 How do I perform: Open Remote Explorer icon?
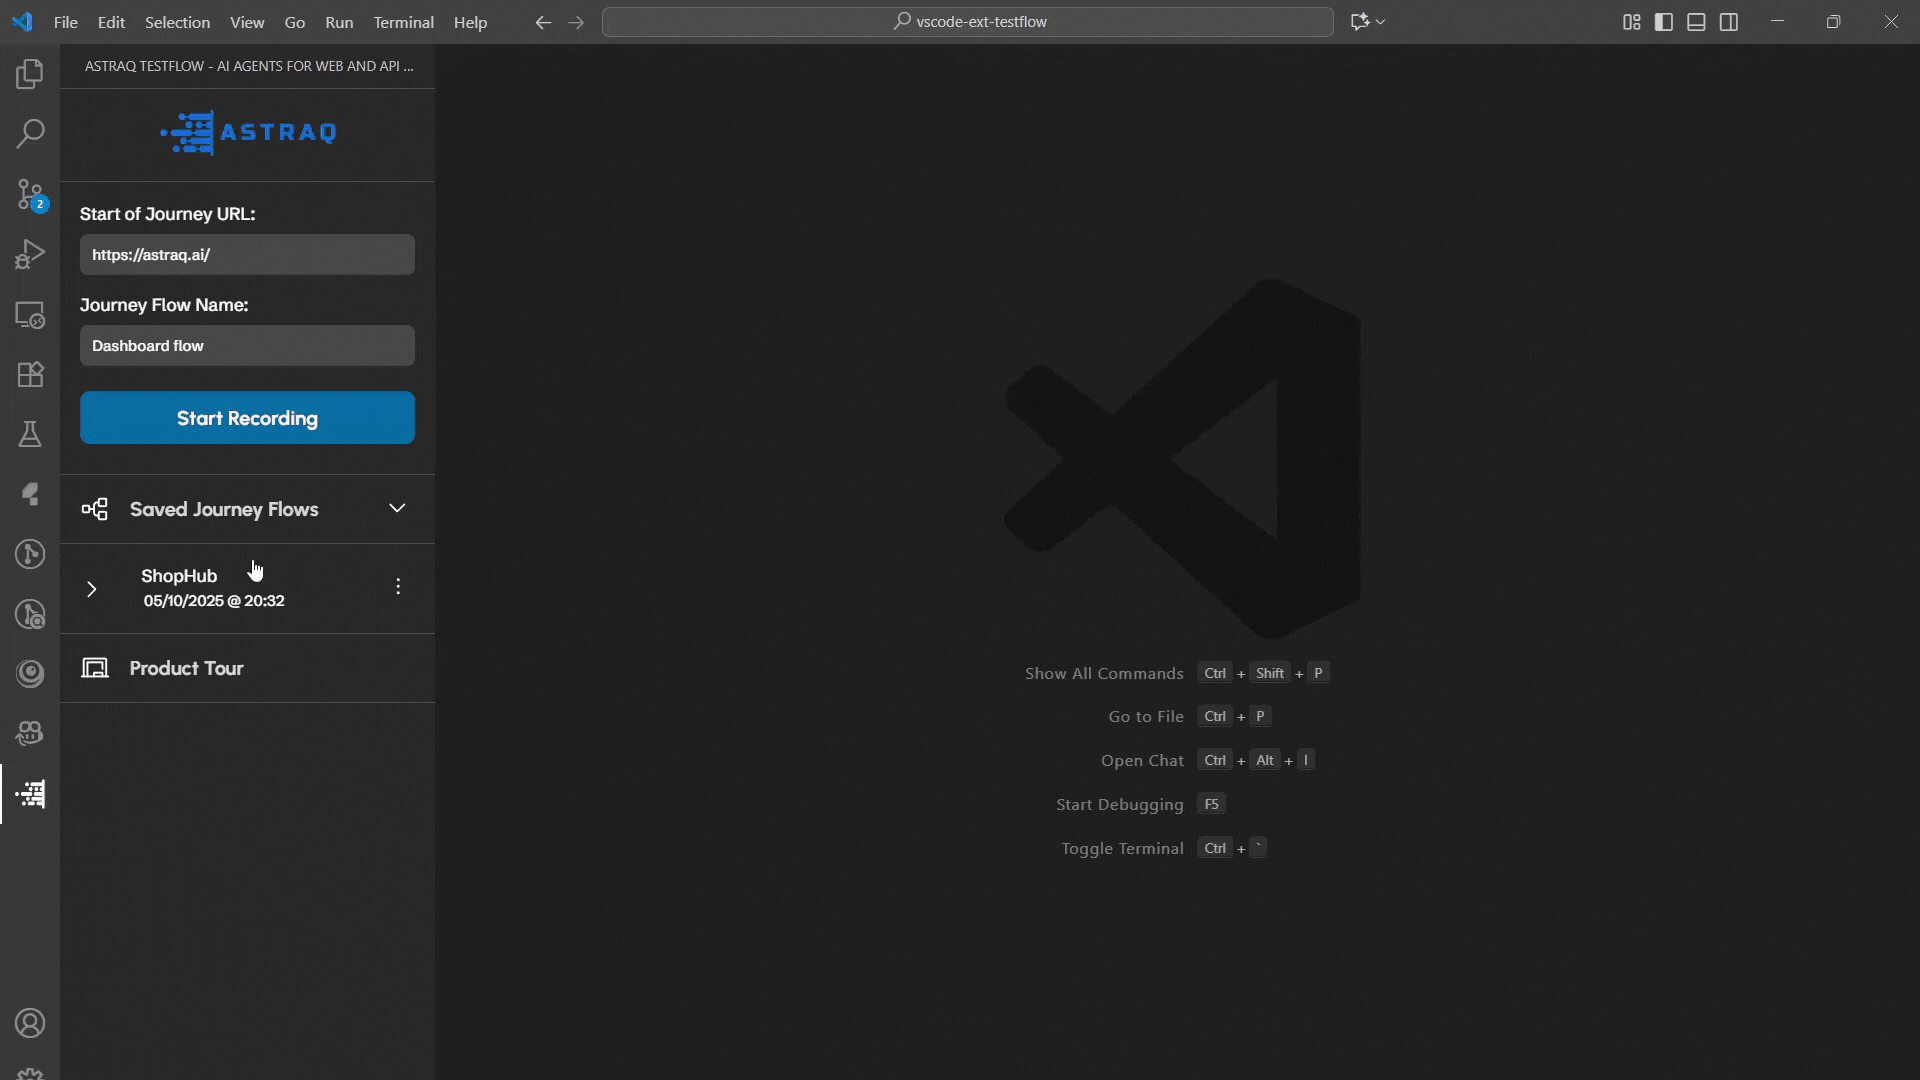click(x=30, y=314)
